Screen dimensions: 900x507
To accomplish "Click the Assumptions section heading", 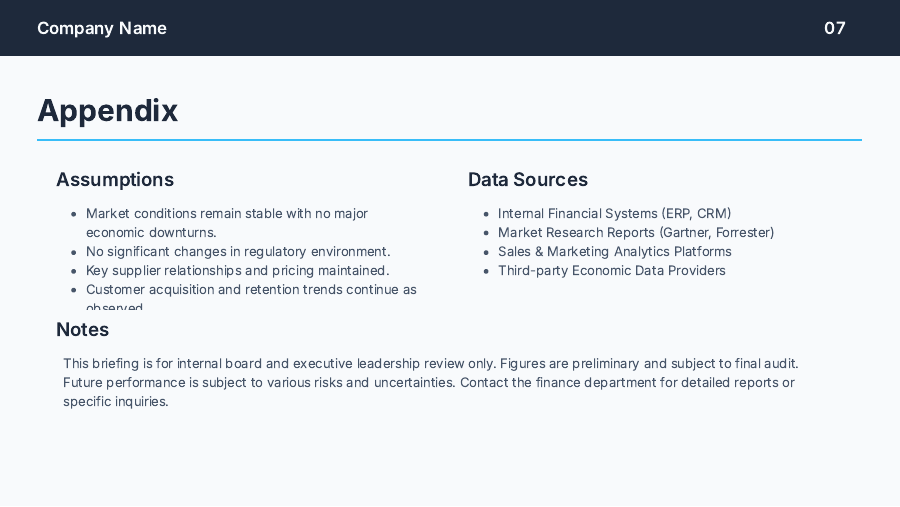I will click(x=115, y=180).
